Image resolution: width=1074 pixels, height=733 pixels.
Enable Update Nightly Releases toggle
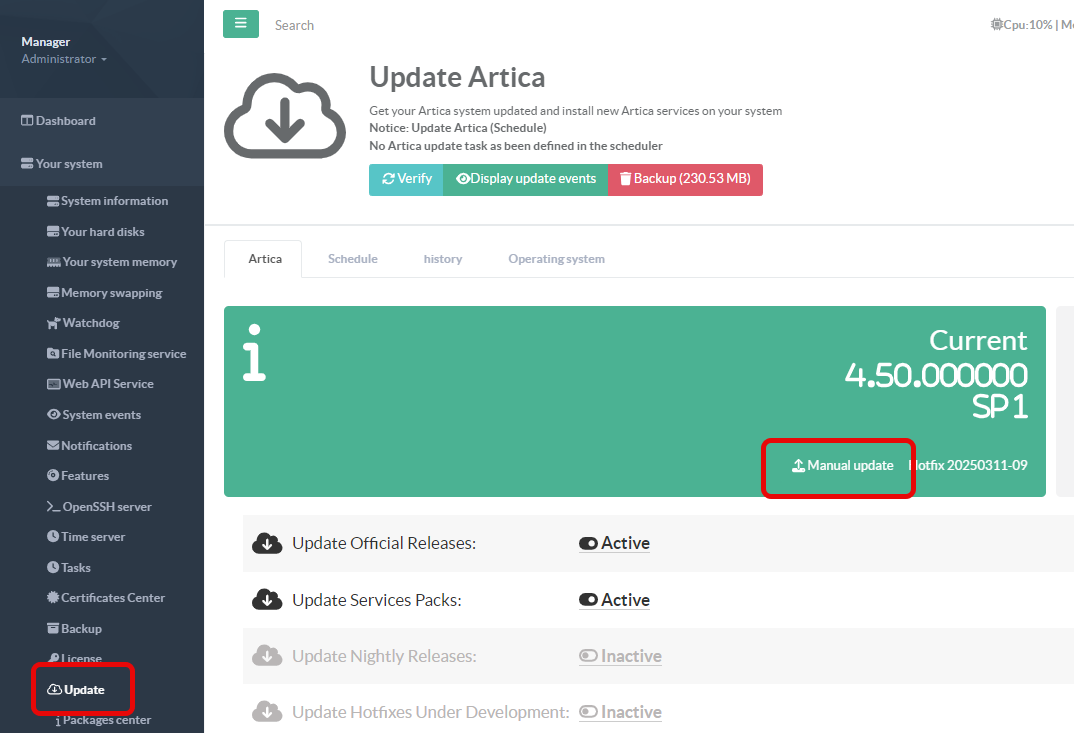click(x=588, y=657)
